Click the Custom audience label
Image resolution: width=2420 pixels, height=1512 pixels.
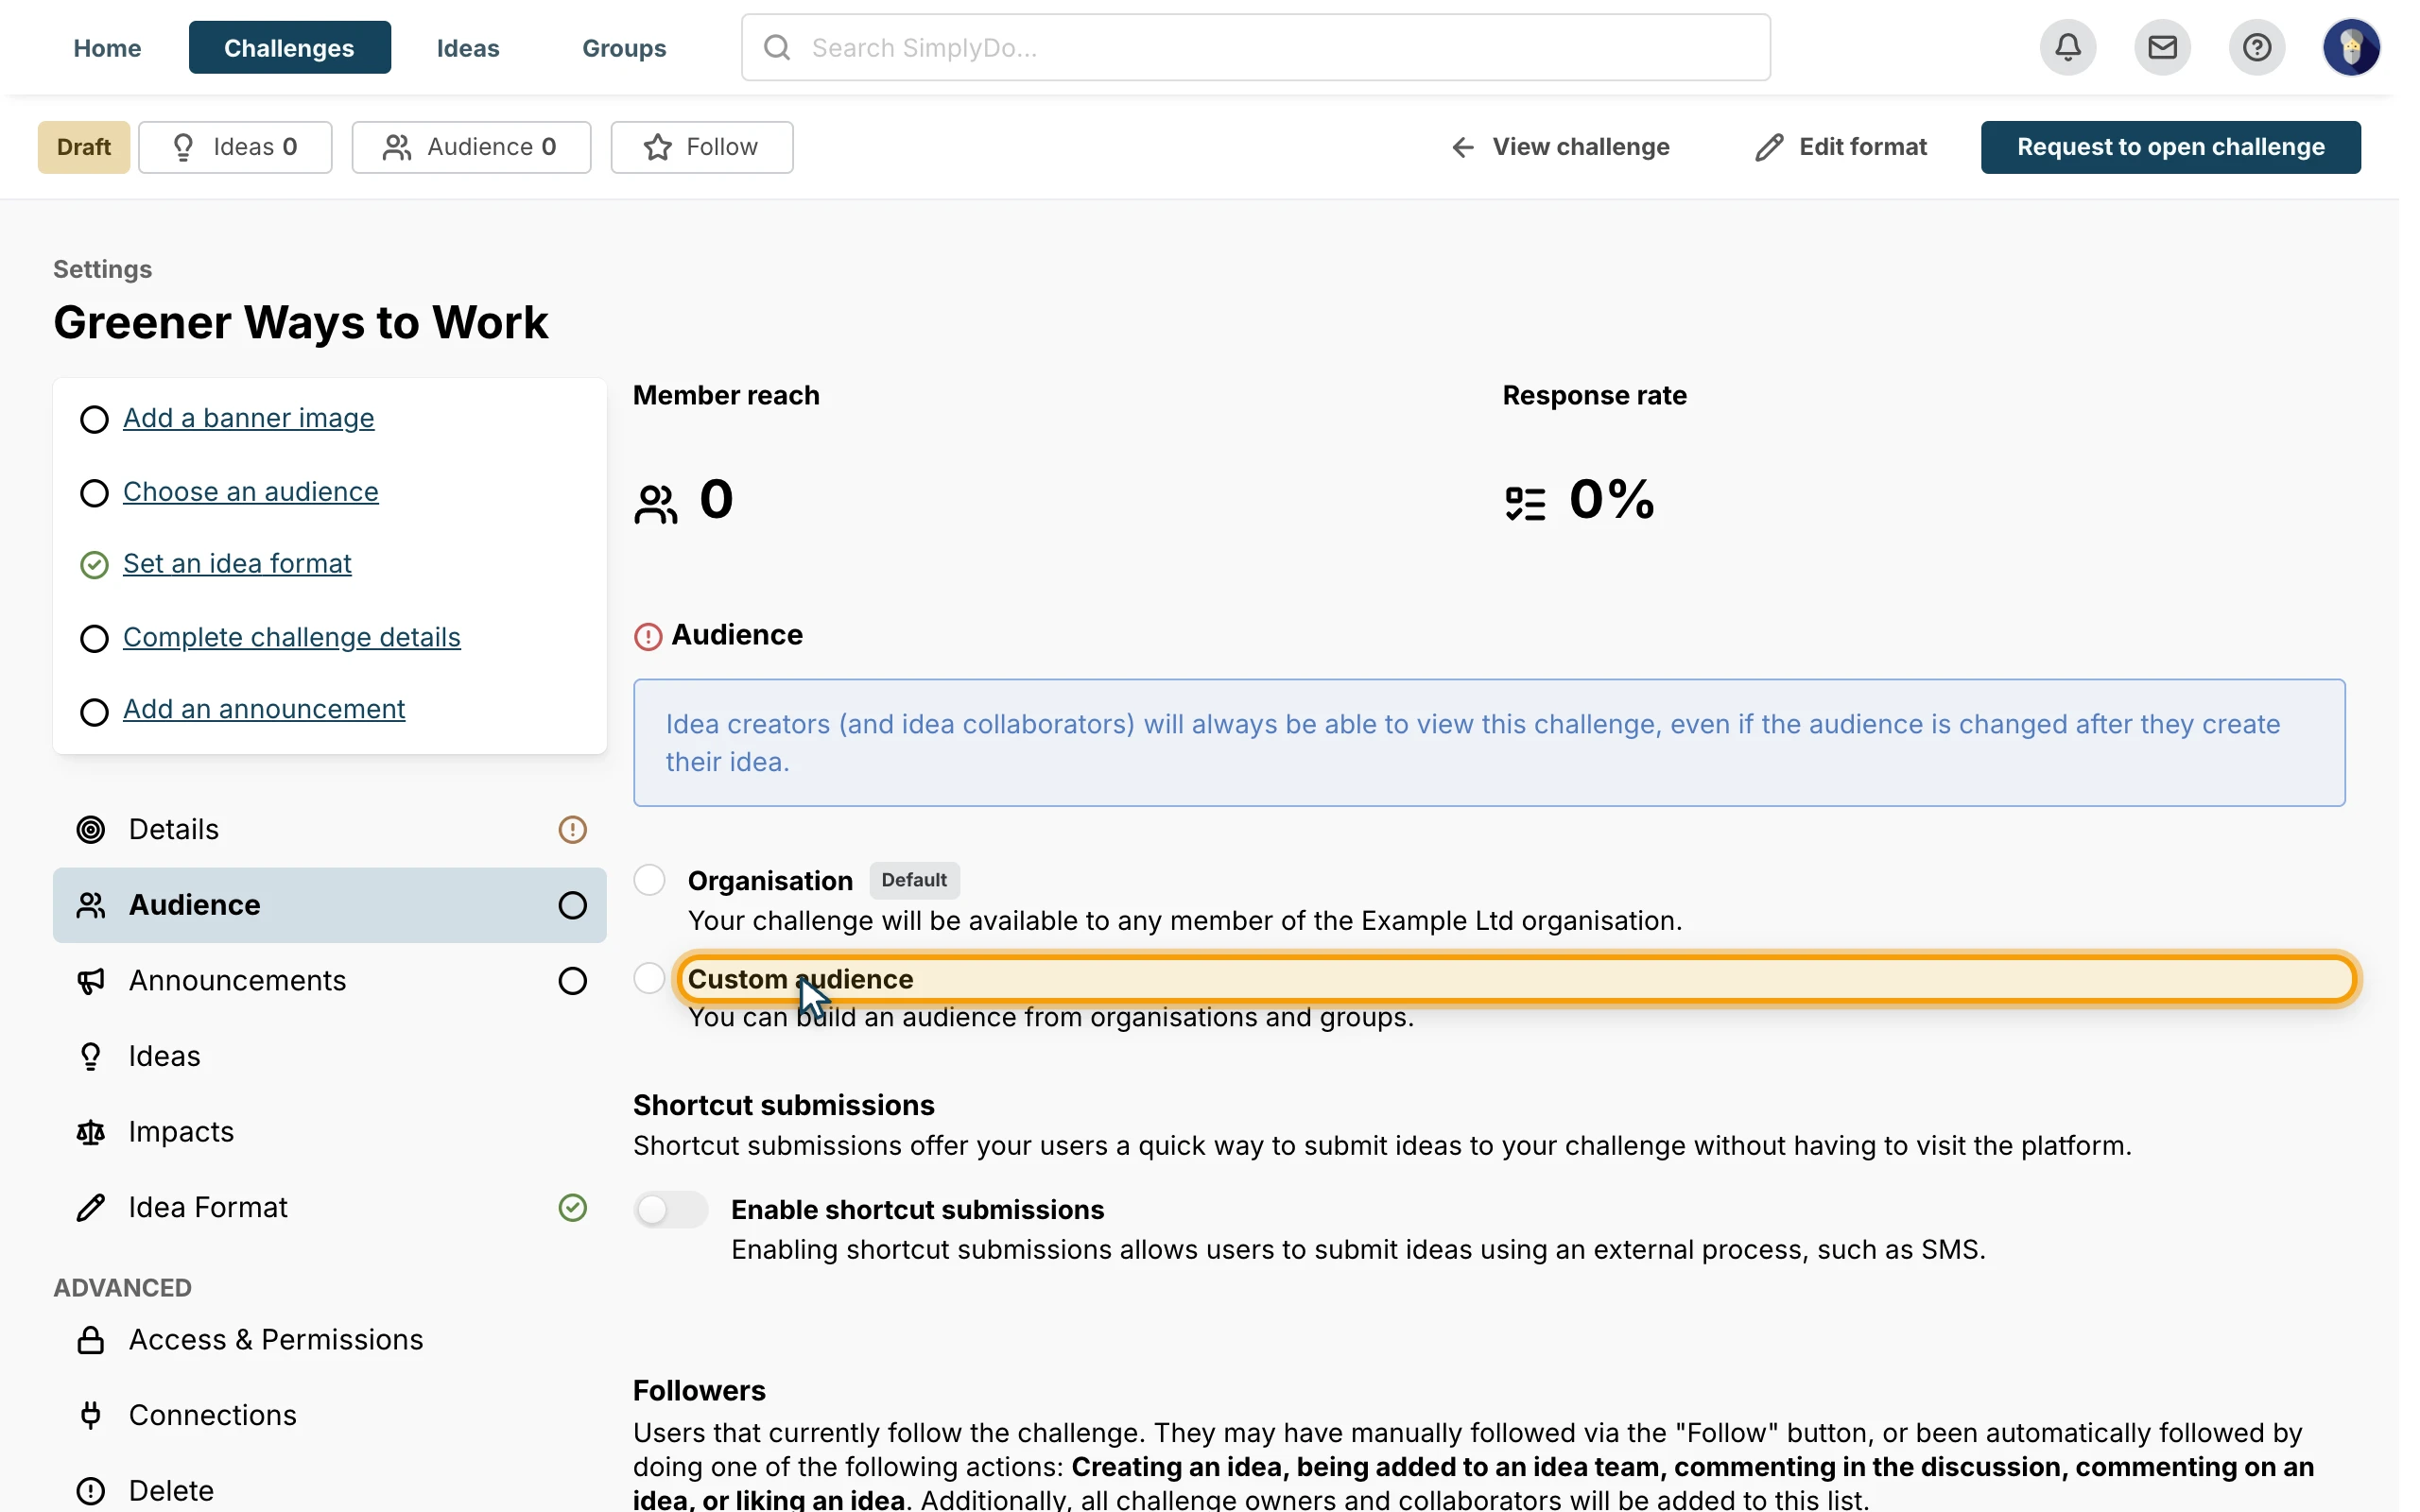click(800, 979)
